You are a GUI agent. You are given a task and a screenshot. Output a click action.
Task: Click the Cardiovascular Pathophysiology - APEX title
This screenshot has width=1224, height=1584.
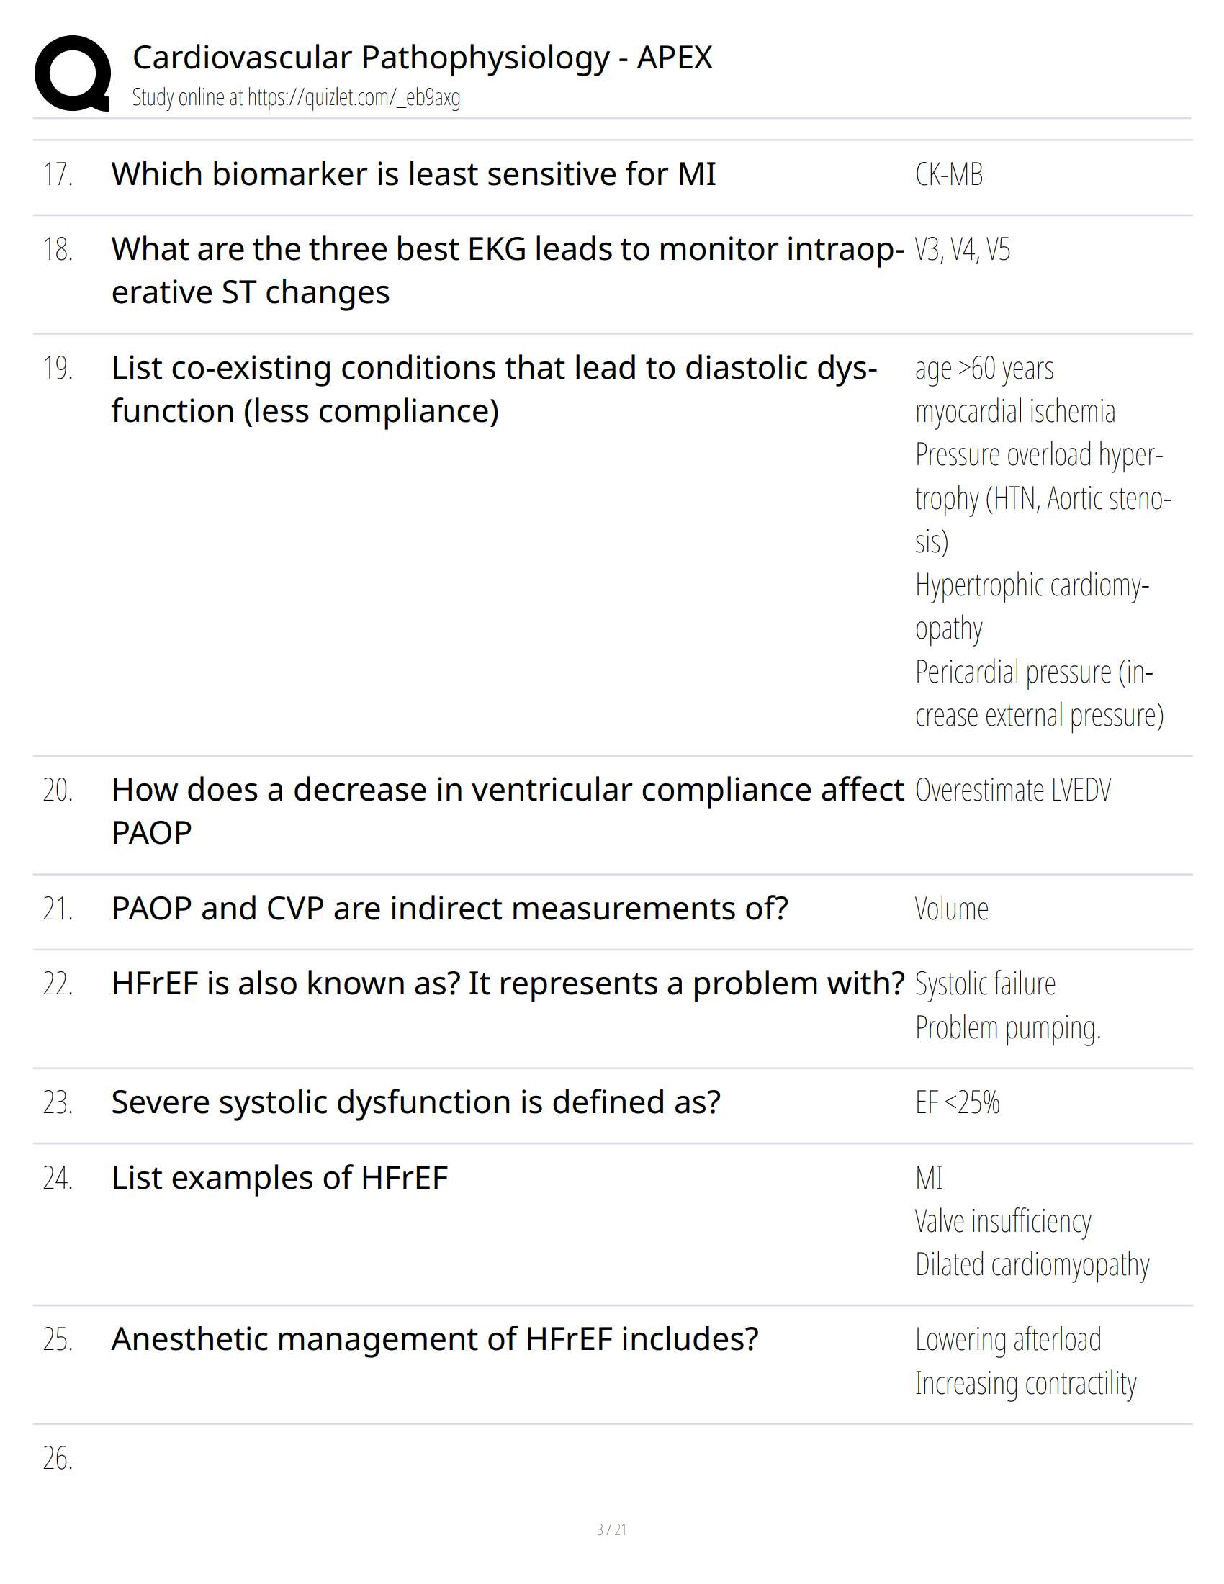pyautogui.click(x=422, y=57)
